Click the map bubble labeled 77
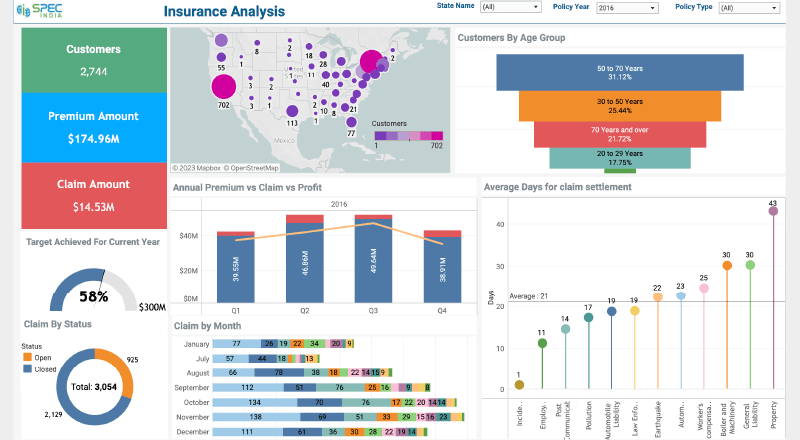Screen dimensions: 800x440 [351, 123]
